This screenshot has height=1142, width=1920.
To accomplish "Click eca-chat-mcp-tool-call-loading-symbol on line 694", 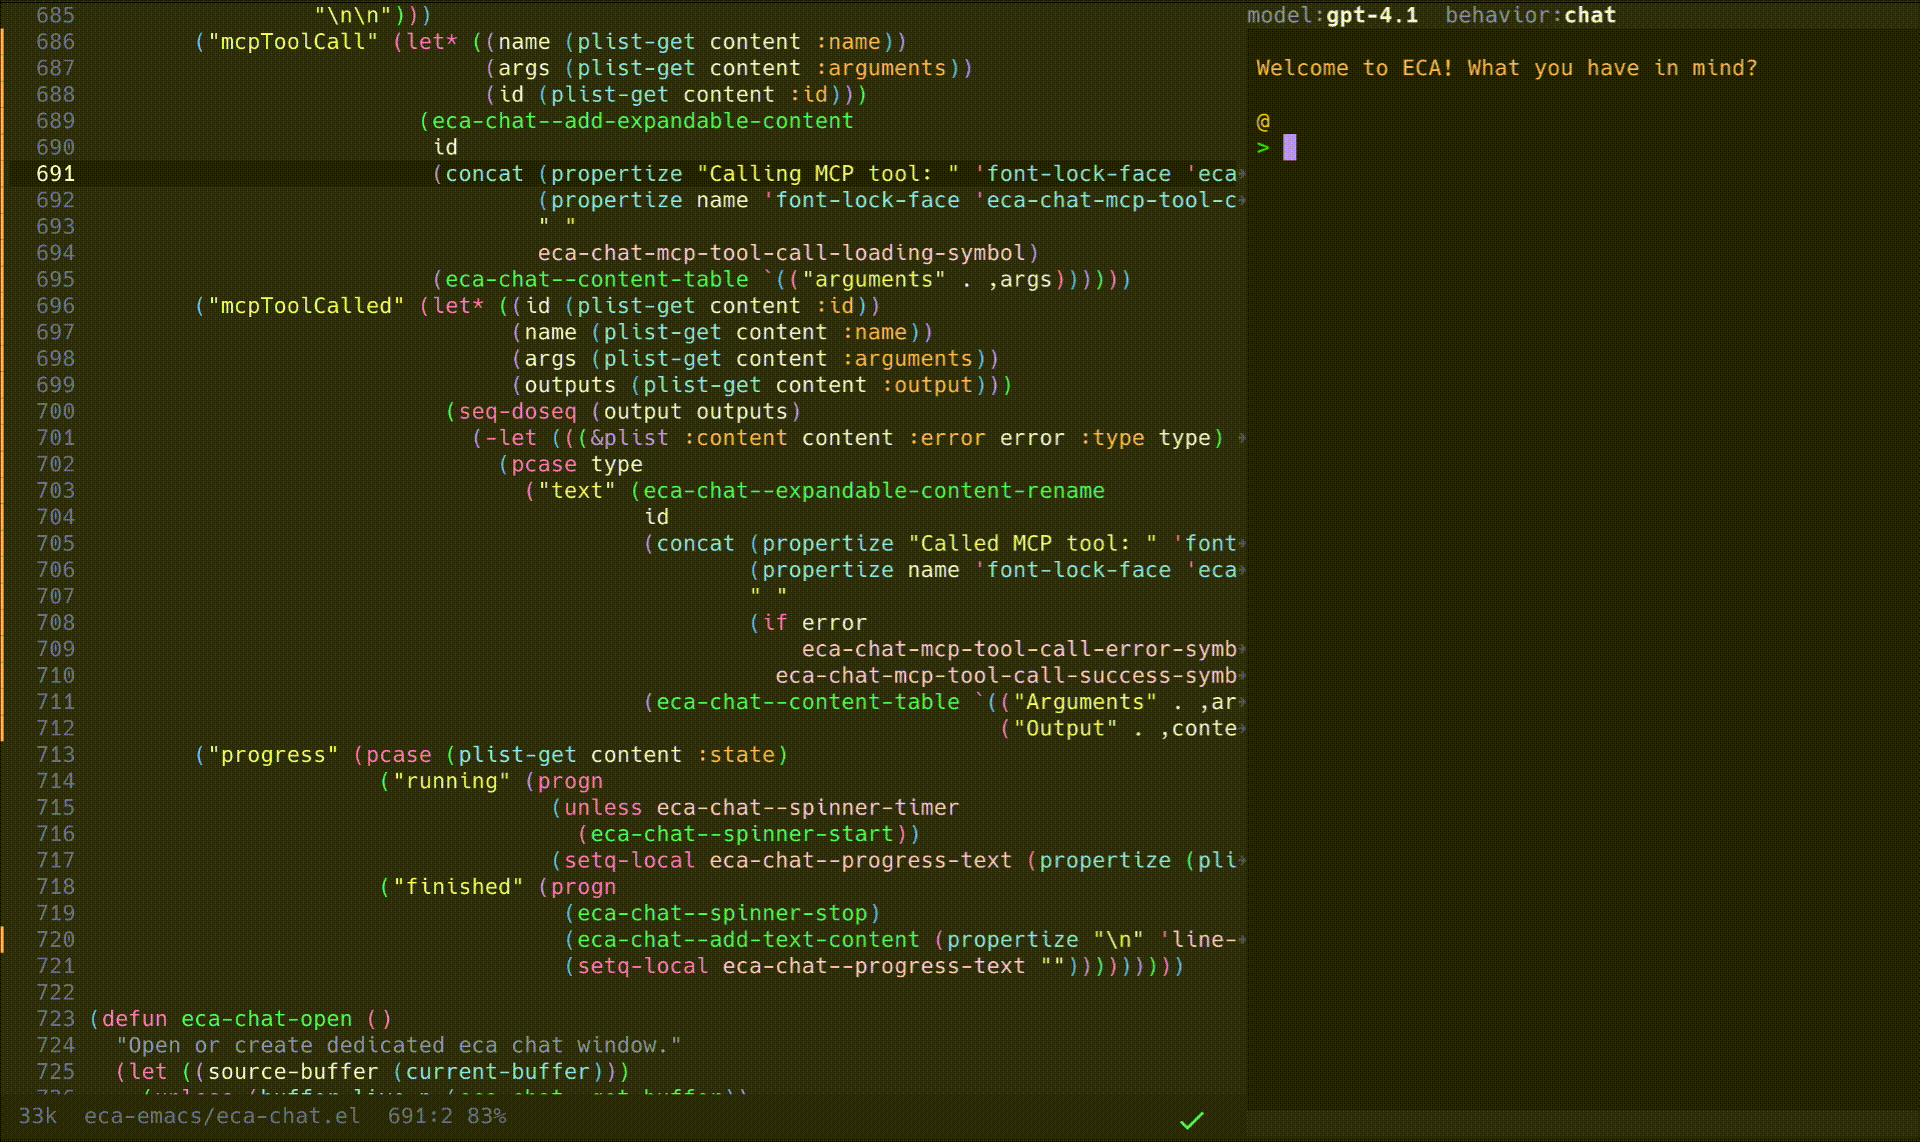I will point(782,253).
